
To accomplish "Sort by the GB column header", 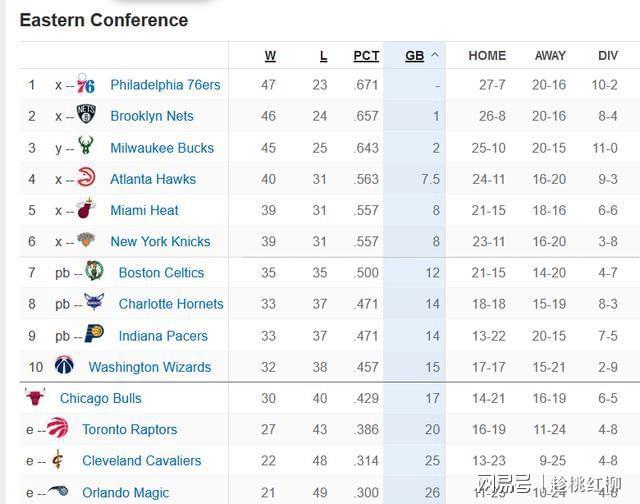I will point(415,56).
